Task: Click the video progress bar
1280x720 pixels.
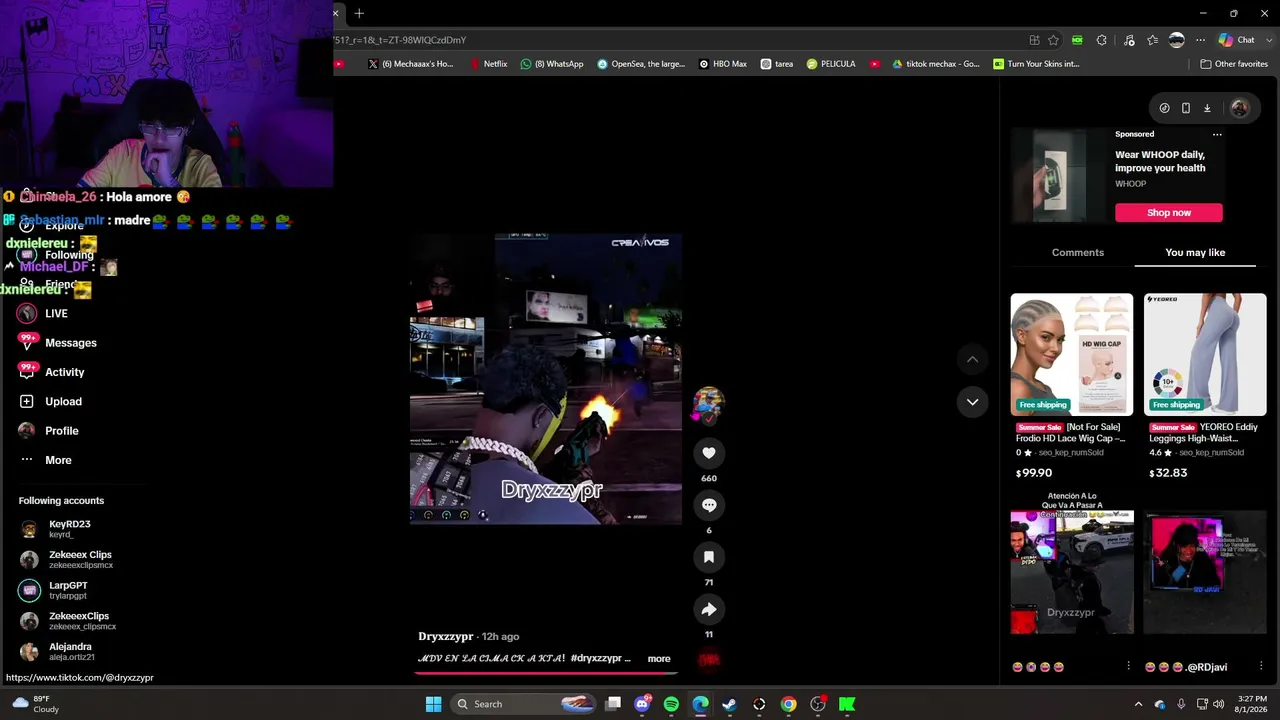Action: pos(546,673)
